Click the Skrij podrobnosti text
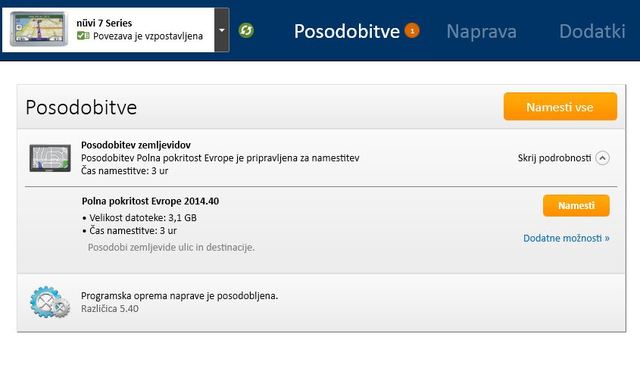The height and width of the screenshot is (390, 640). 554,158
